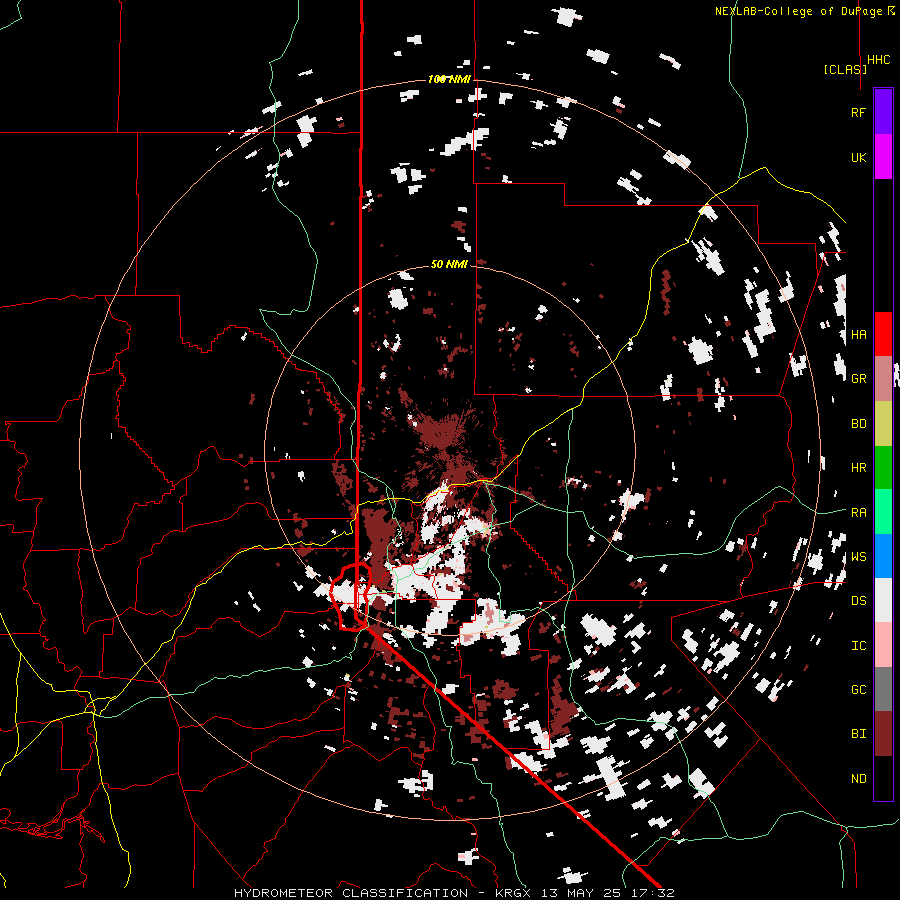The width and height of the screenshot is (900, 900).
Task: Click the DS white legend swatch
Action: [883, 600]
